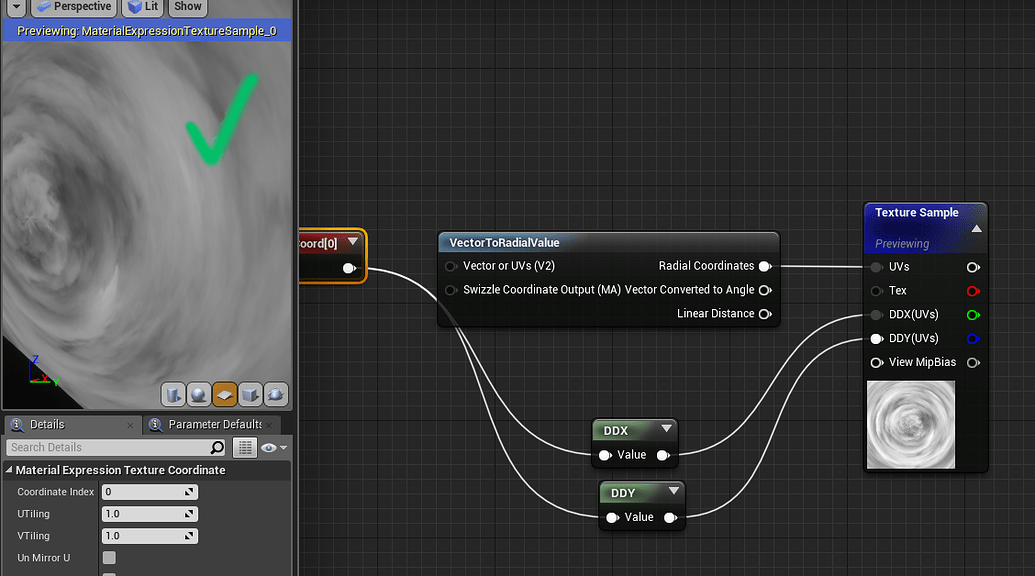Open the Show menu in the viewport

(187, 7)
